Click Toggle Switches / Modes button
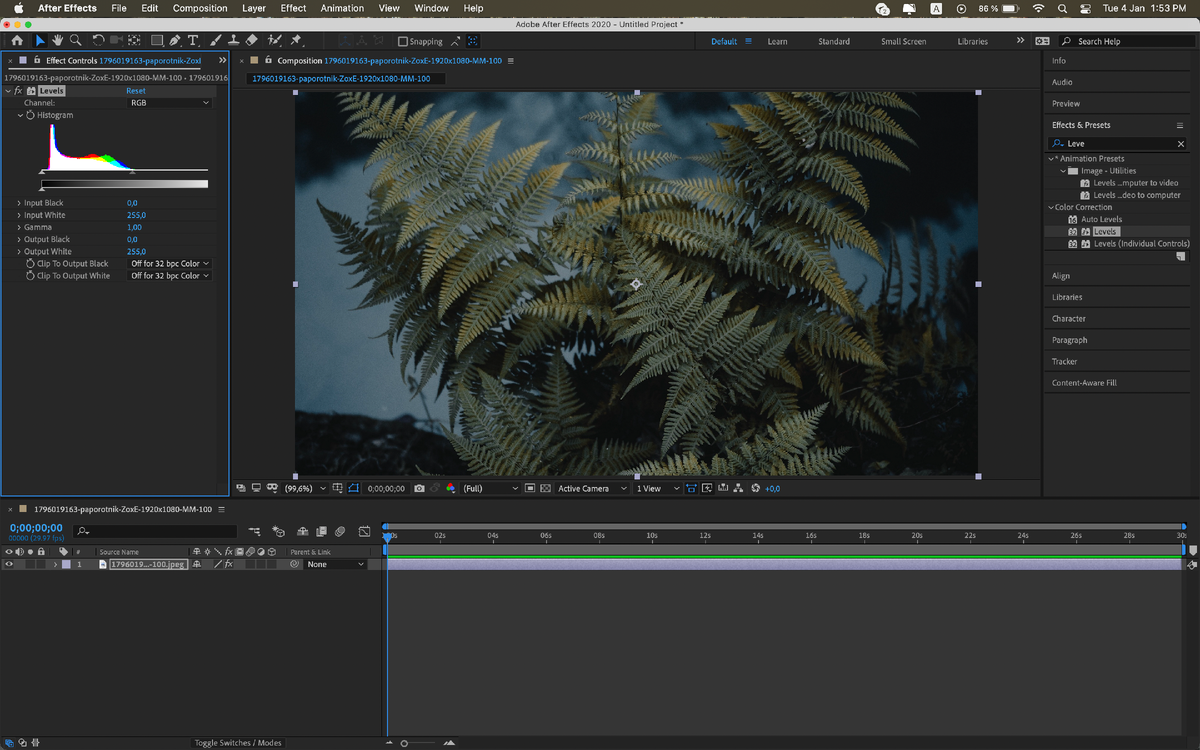Viewport: 1200px width, 750px height. [238, 743]
